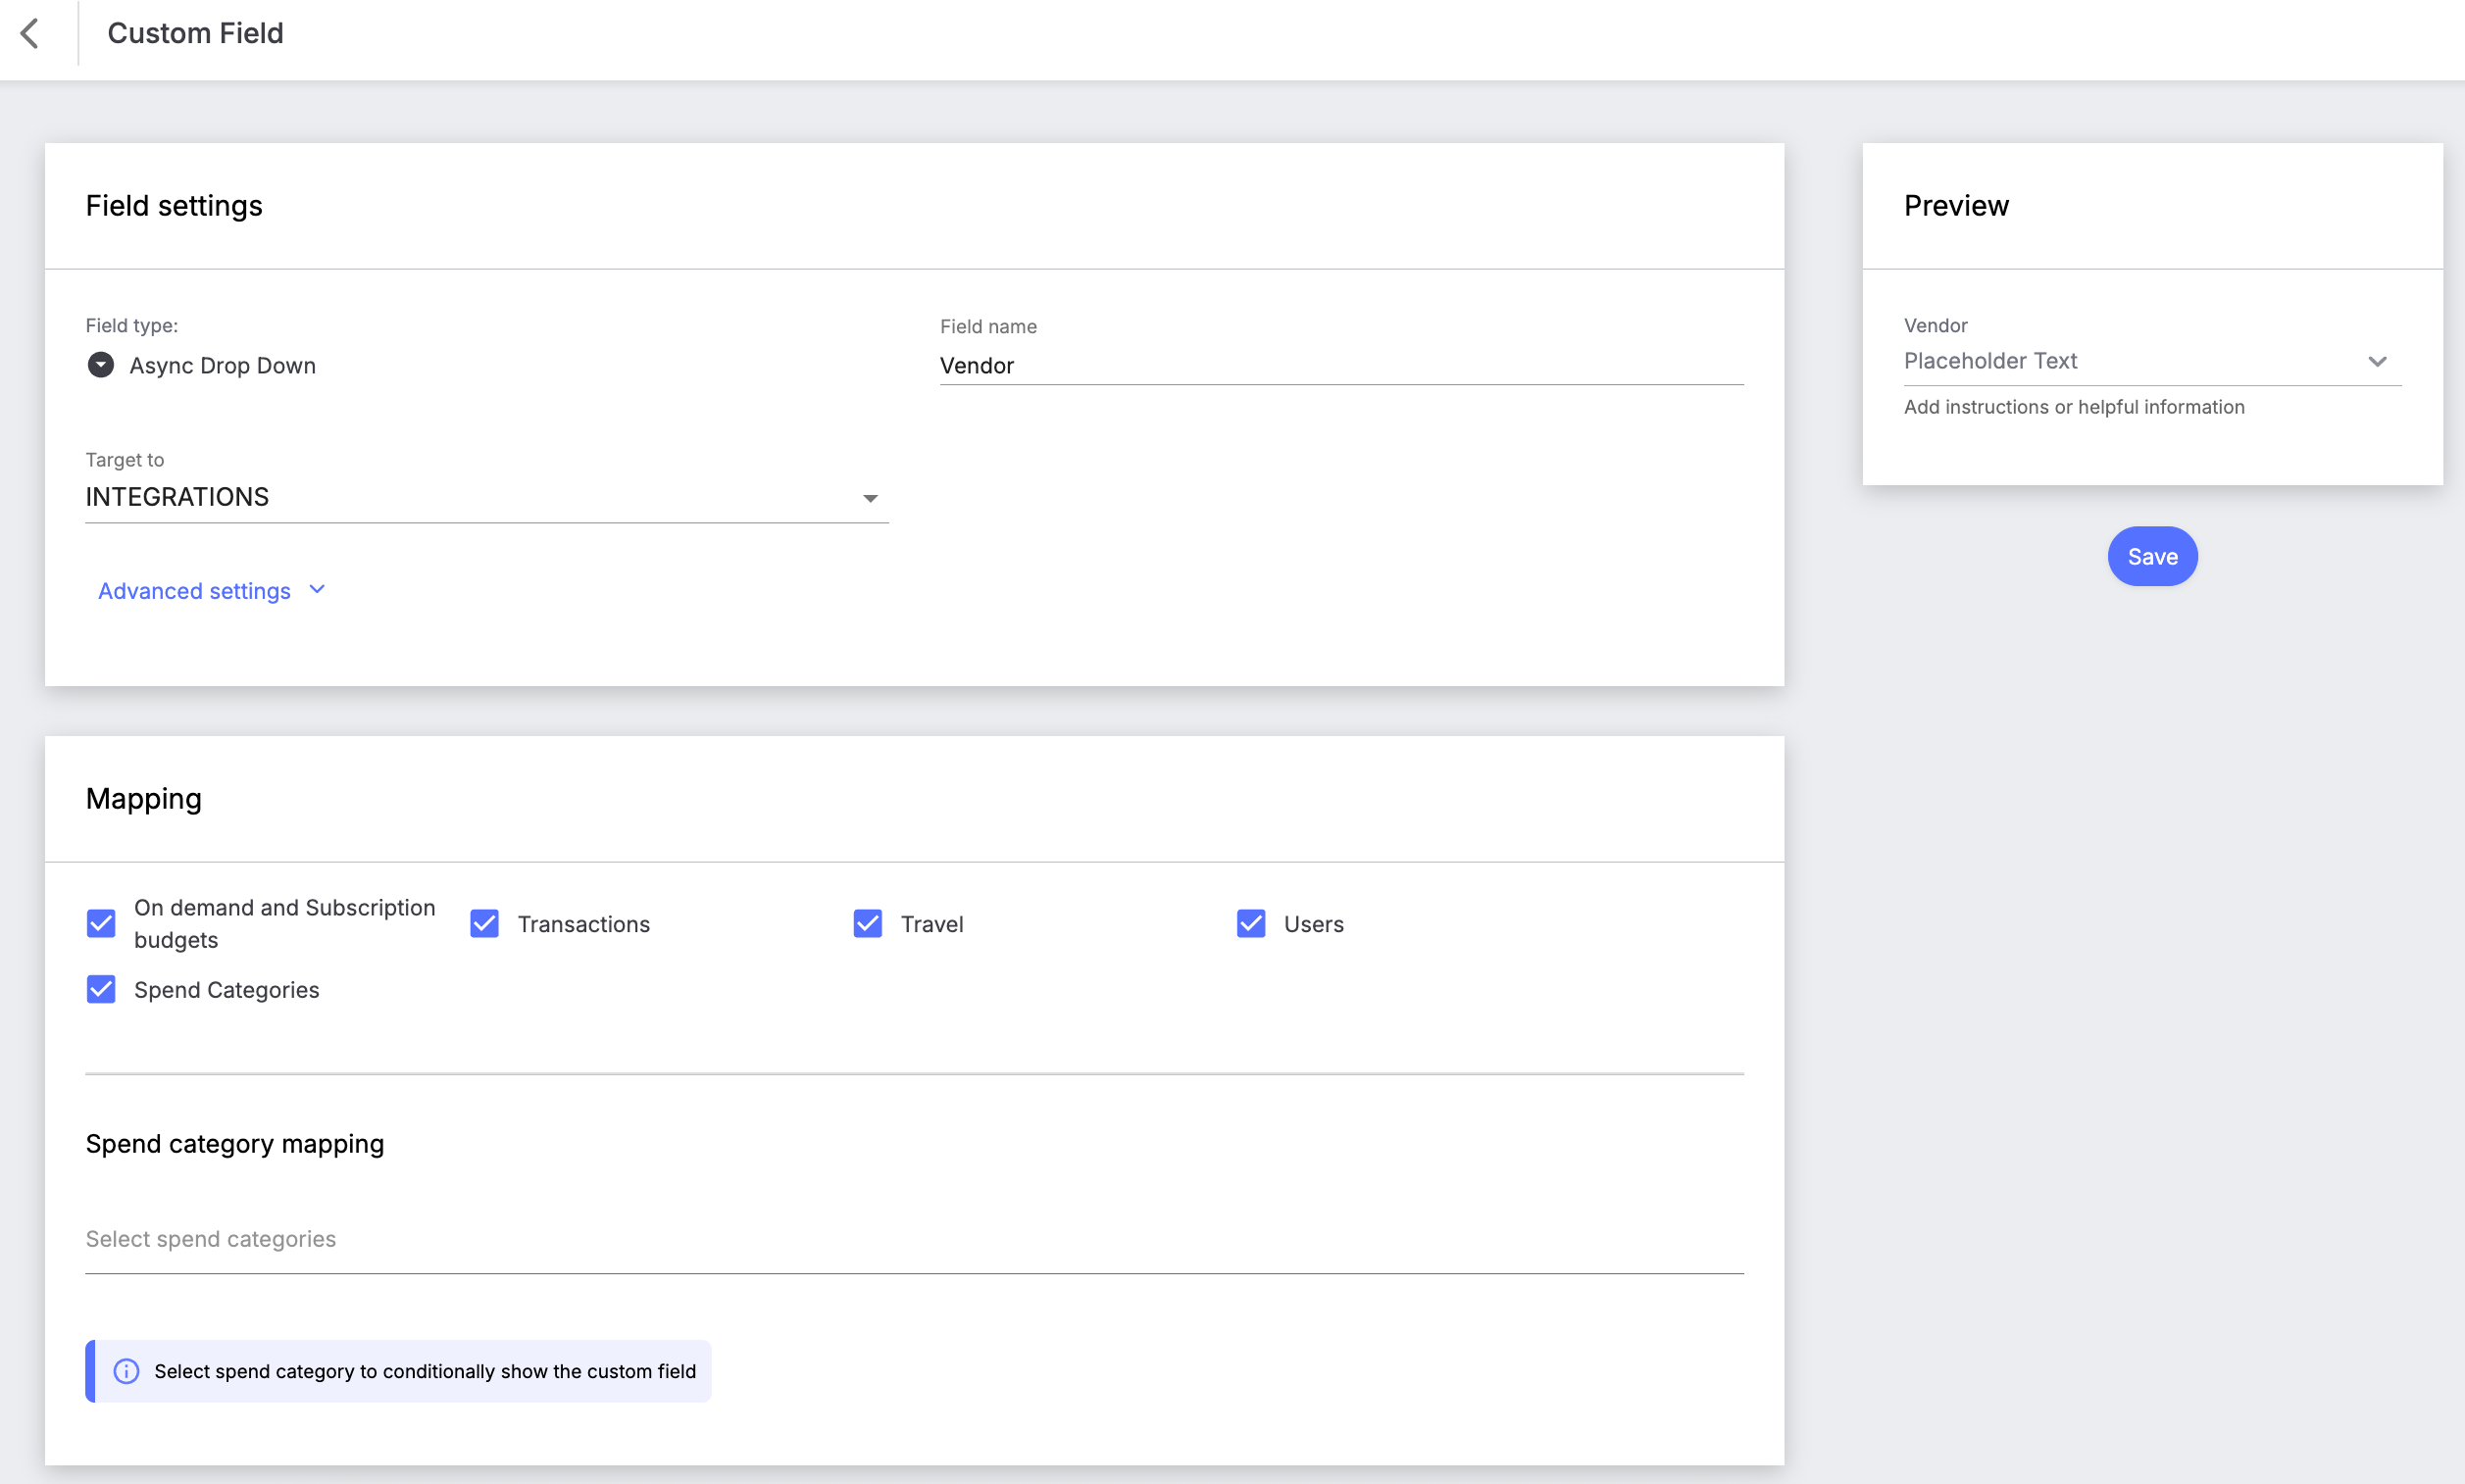Click the Advanced settings chevron icon
This screenshot has width=2465, height=1484.
point(317,590)
